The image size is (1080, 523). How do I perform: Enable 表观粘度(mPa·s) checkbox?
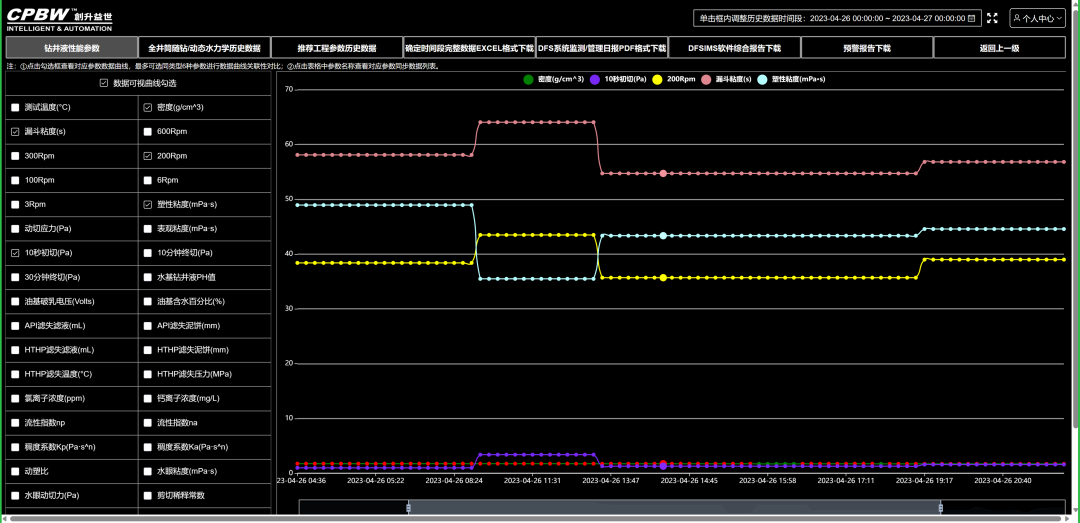tap(147, 229)
